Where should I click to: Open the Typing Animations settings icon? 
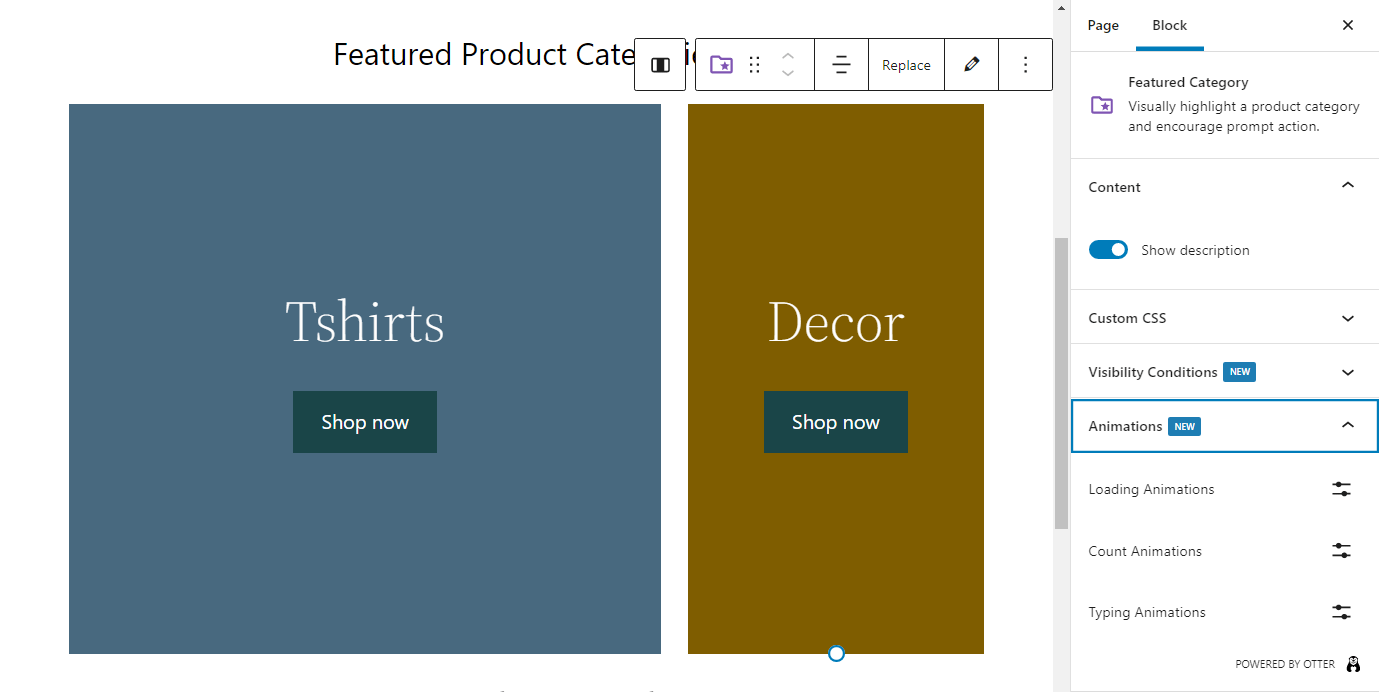(1341, 612)
